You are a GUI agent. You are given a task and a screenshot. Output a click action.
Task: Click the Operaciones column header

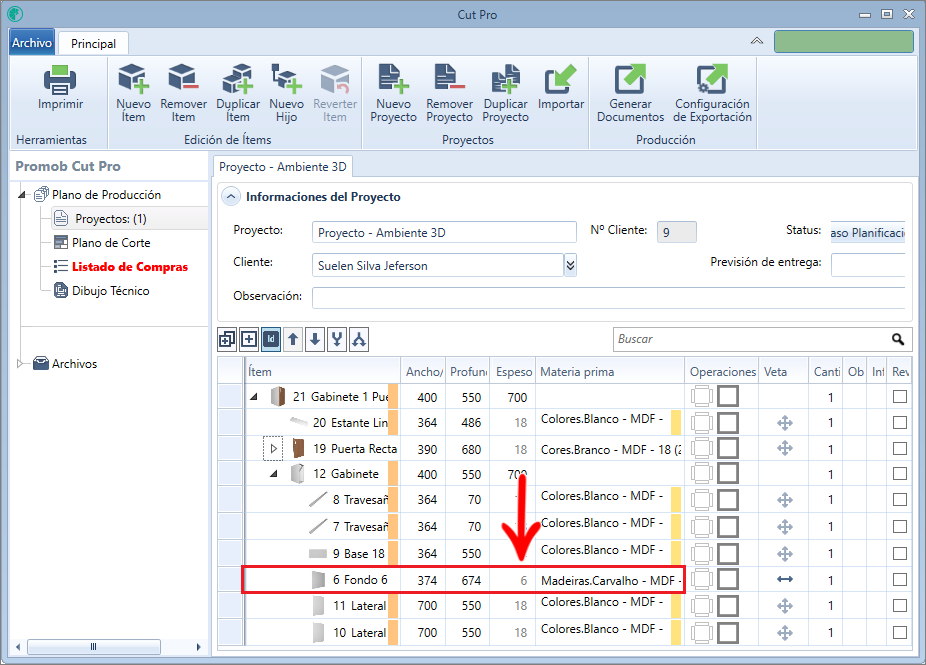tap(722, 371)
